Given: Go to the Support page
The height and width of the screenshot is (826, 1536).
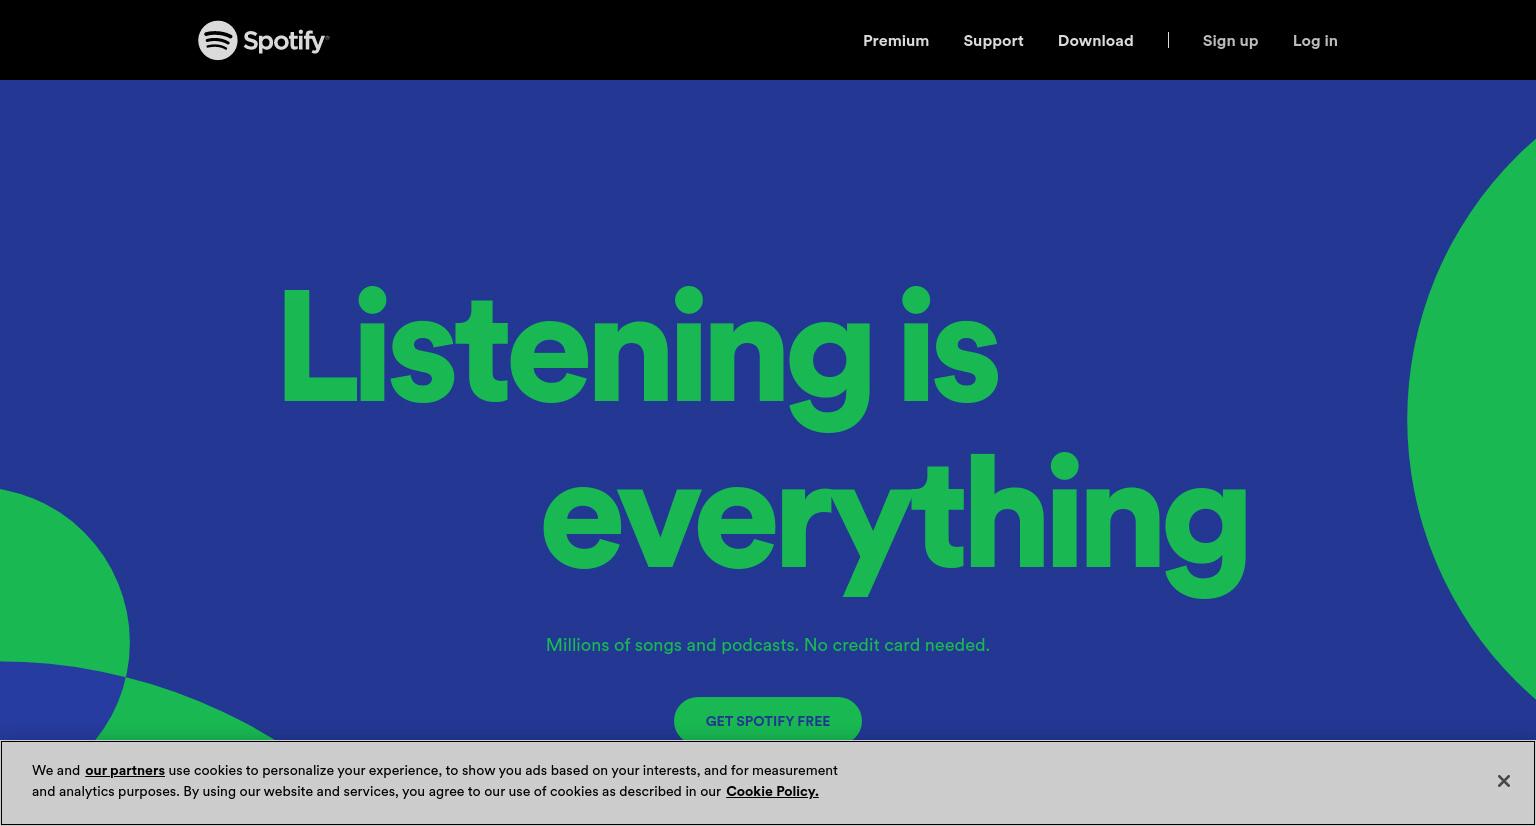Looking at the screenshot, I should point(993,41).
